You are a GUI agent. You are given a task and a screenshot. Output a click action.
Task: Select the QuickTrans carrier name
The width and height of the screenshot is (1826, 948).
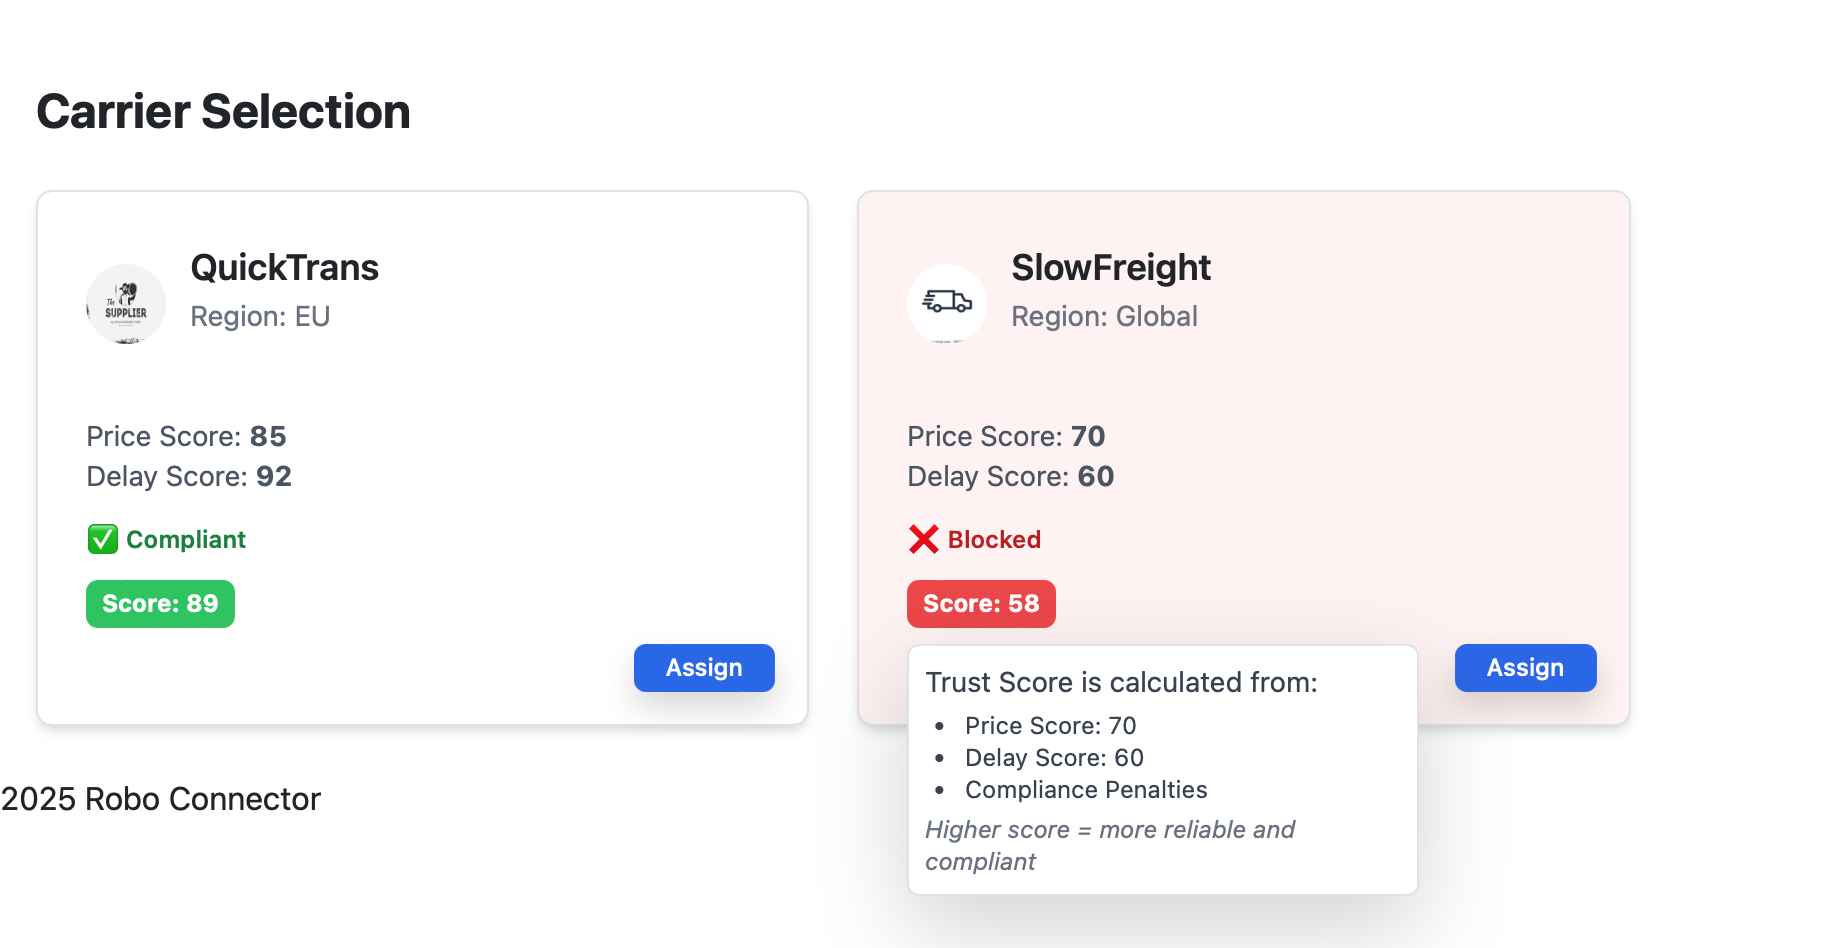[284, 268]
